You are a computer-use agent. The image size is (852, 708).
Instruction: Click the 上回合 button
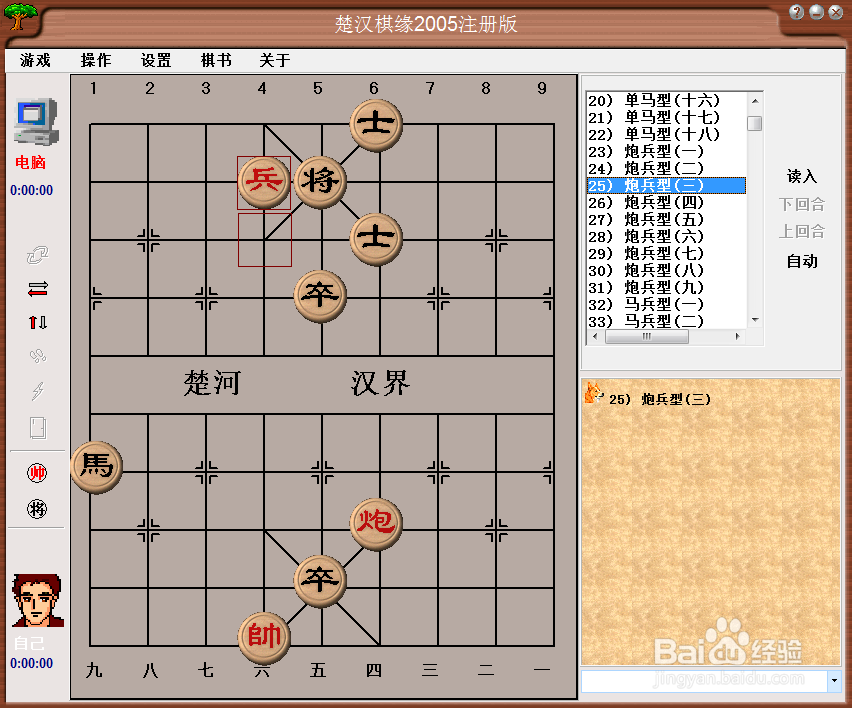(x=801, y=231)
